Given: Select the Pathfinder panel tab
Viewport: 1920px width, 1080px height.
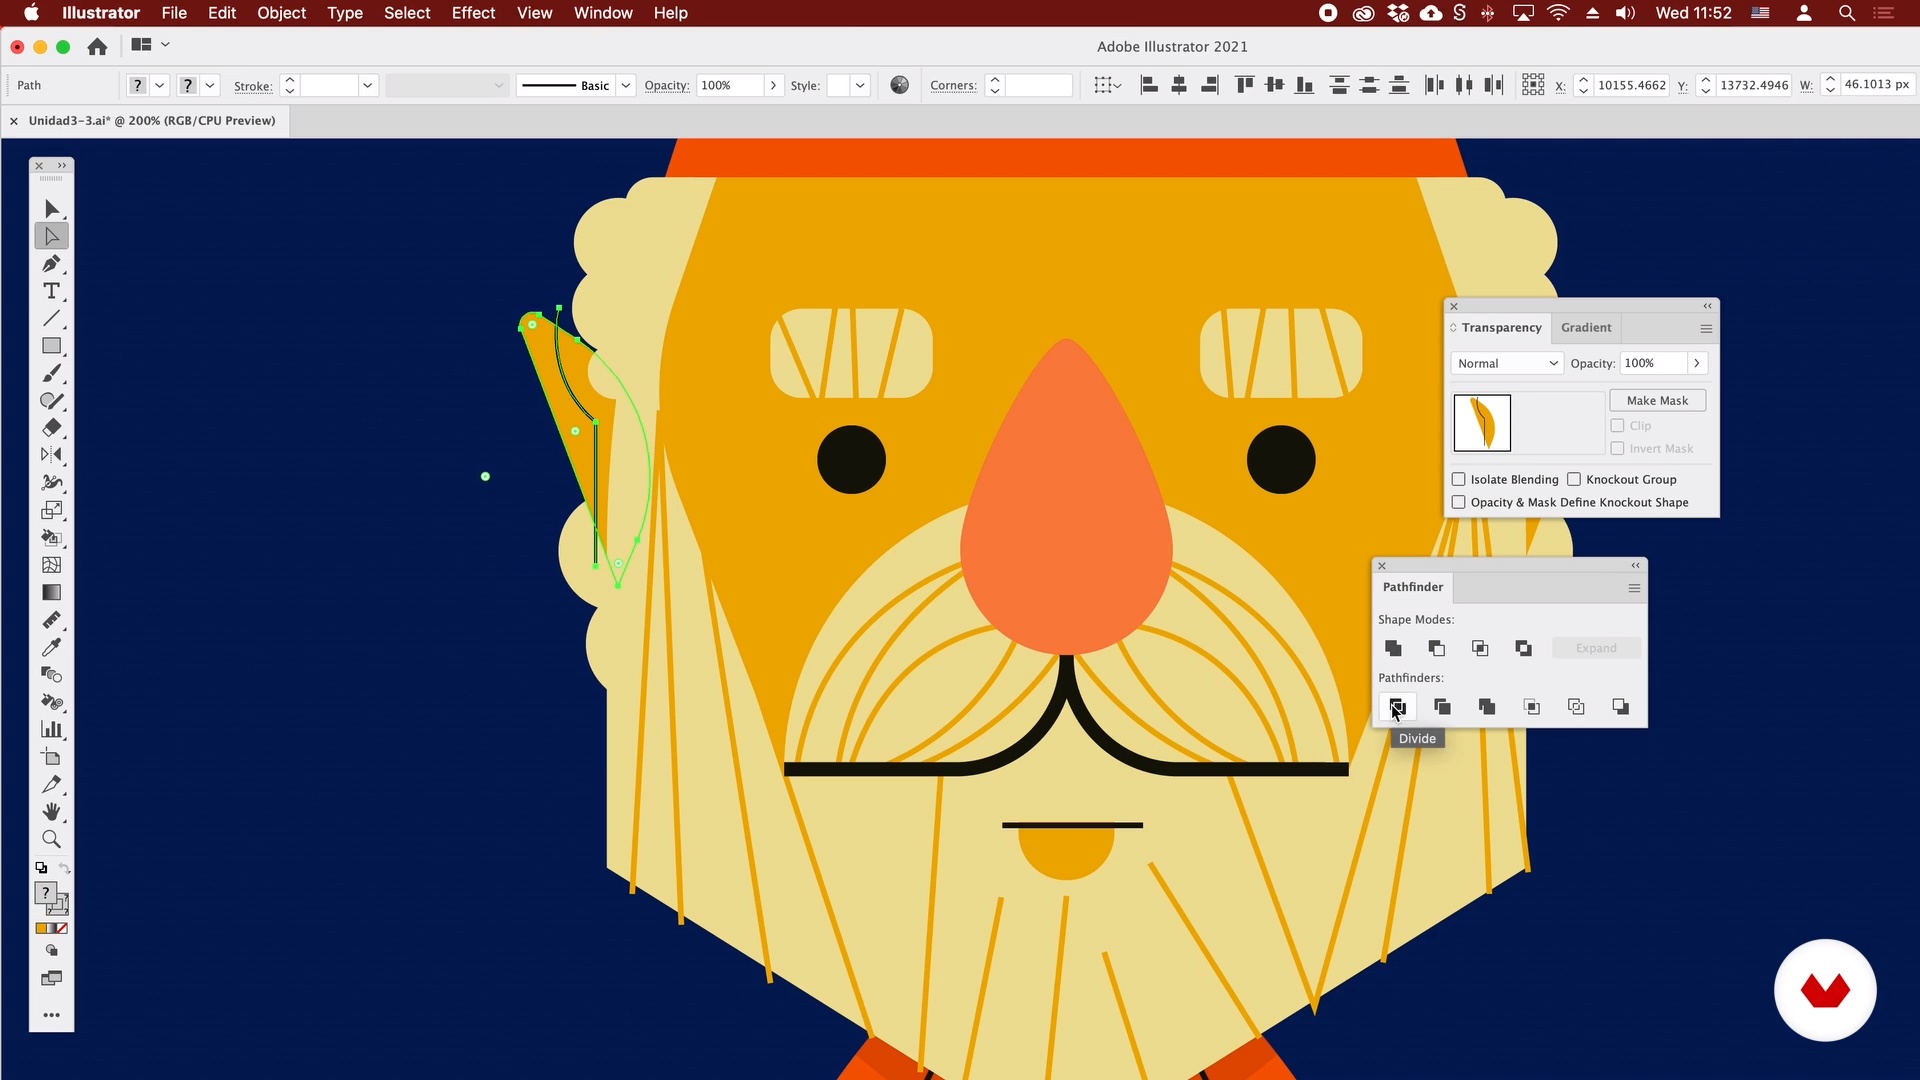Looking at the screenshot, I should [1413, 587].
